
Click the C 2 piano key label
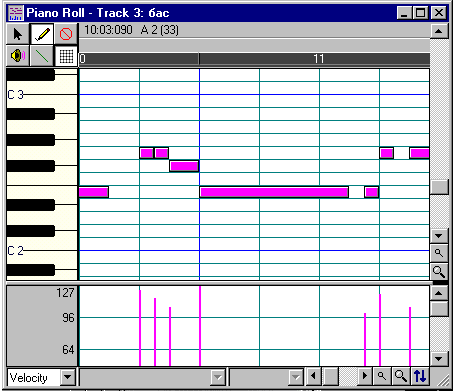(x=16, y=250)
